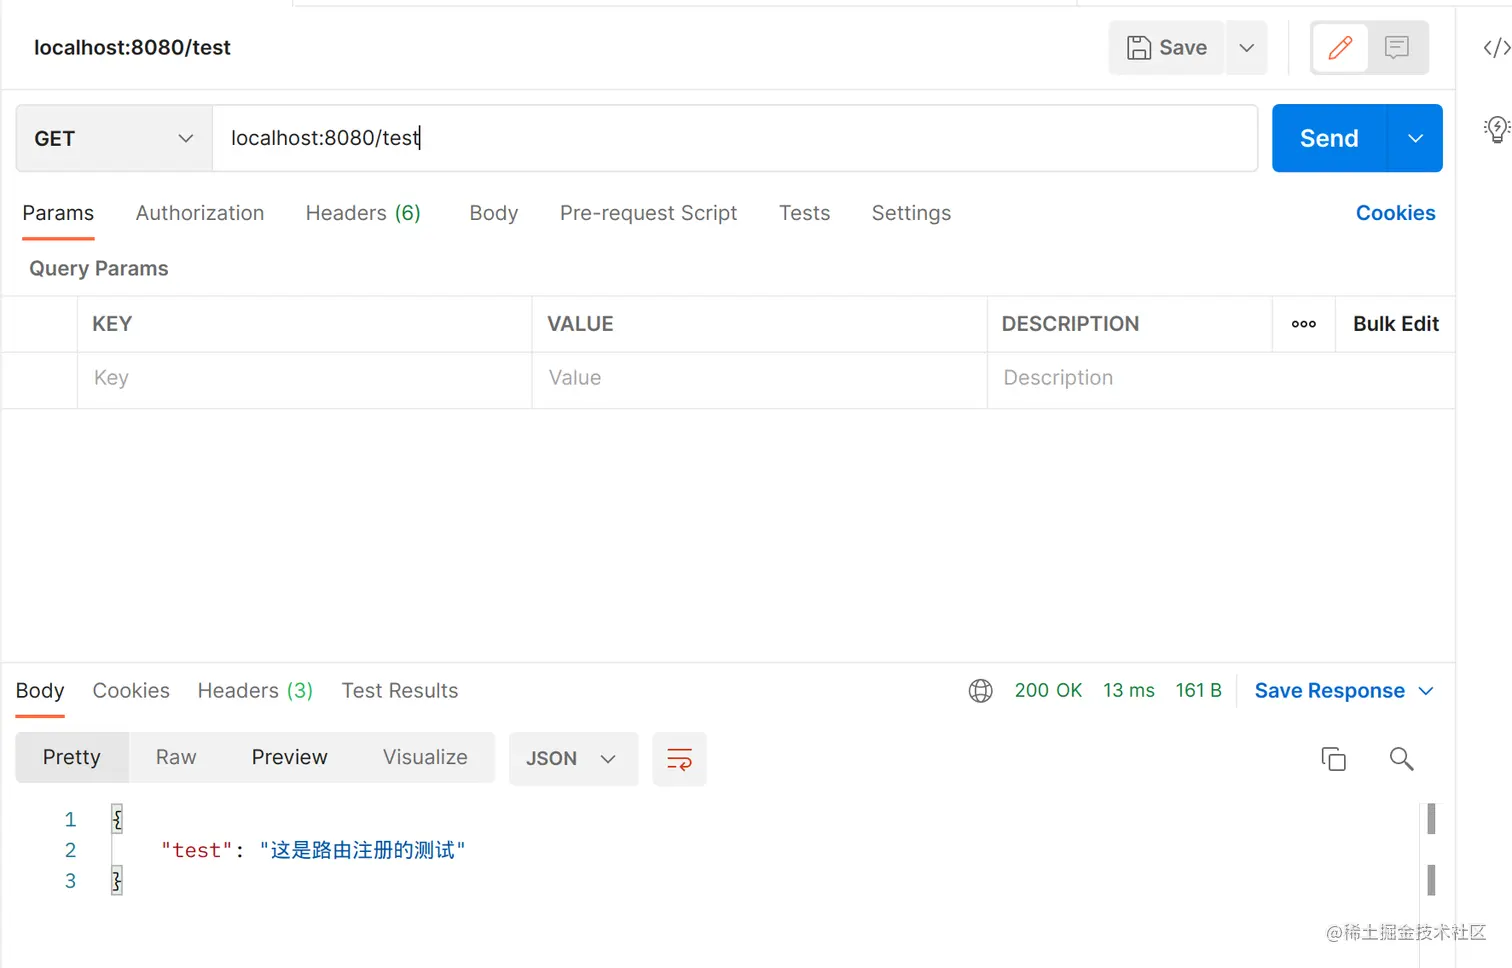
Task: Open the response Cookies tab
Action: [131, 691]
